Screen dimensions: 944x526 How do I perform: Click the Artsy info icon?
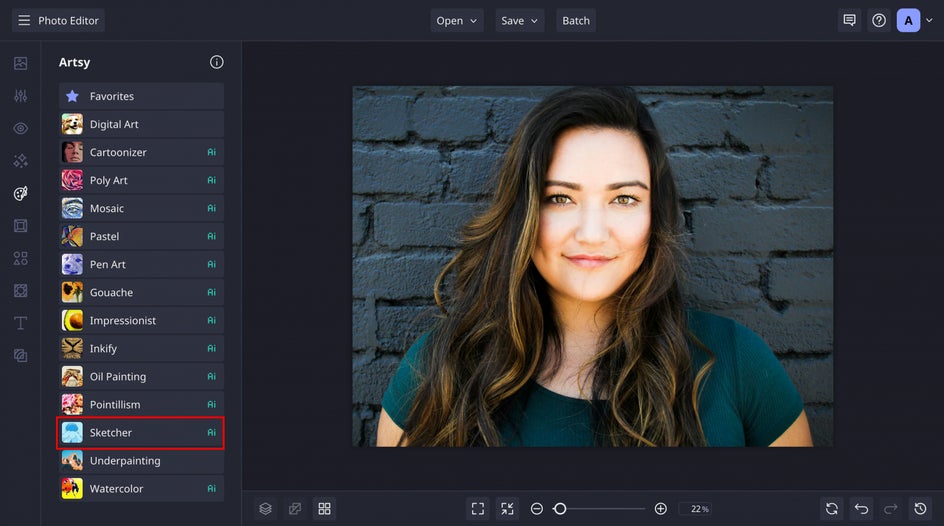217,62
